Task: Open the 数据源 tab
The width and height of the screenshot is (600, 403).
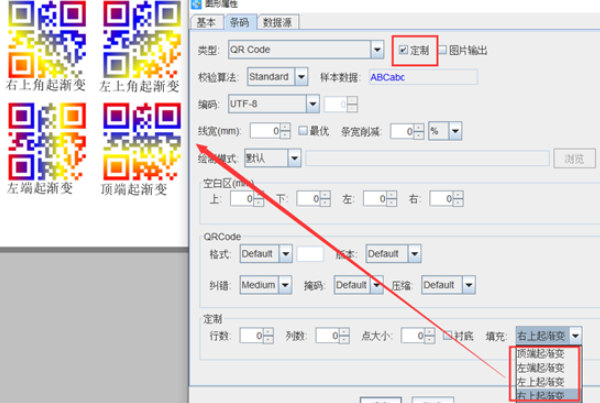Action: [276, 21]
